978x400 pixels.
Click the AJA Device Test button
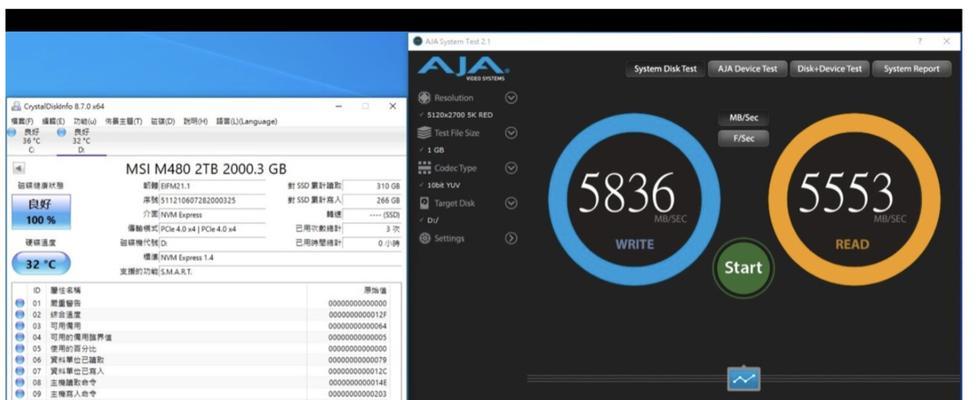click(747, 69)
